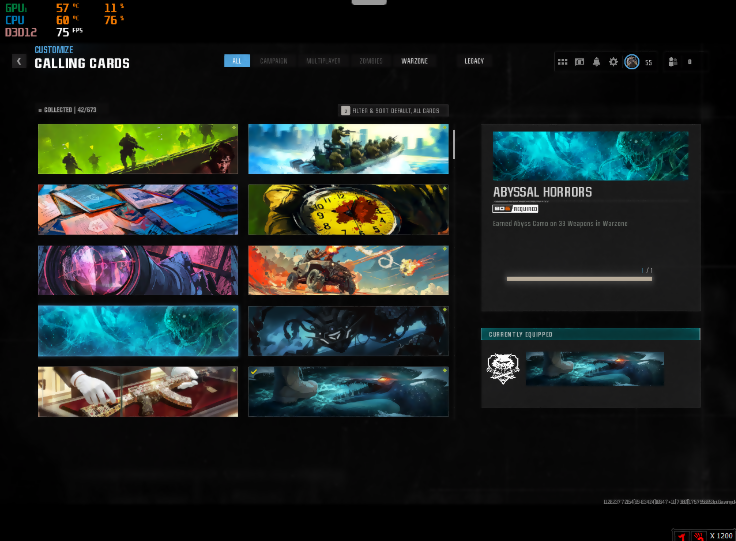Viewport: 736px width, 541px height.
Task: Choose the gold rifle display case card
Action: coord(138,391)
